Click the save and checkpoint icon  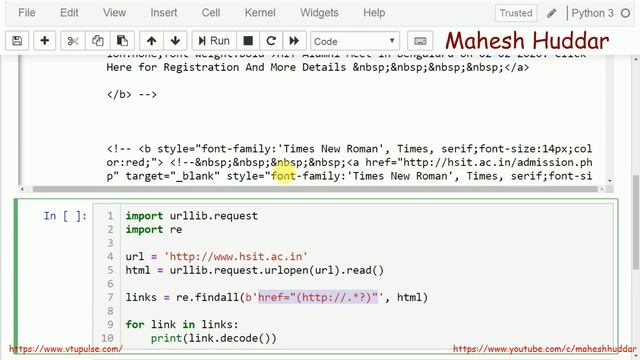coord(17,41)
